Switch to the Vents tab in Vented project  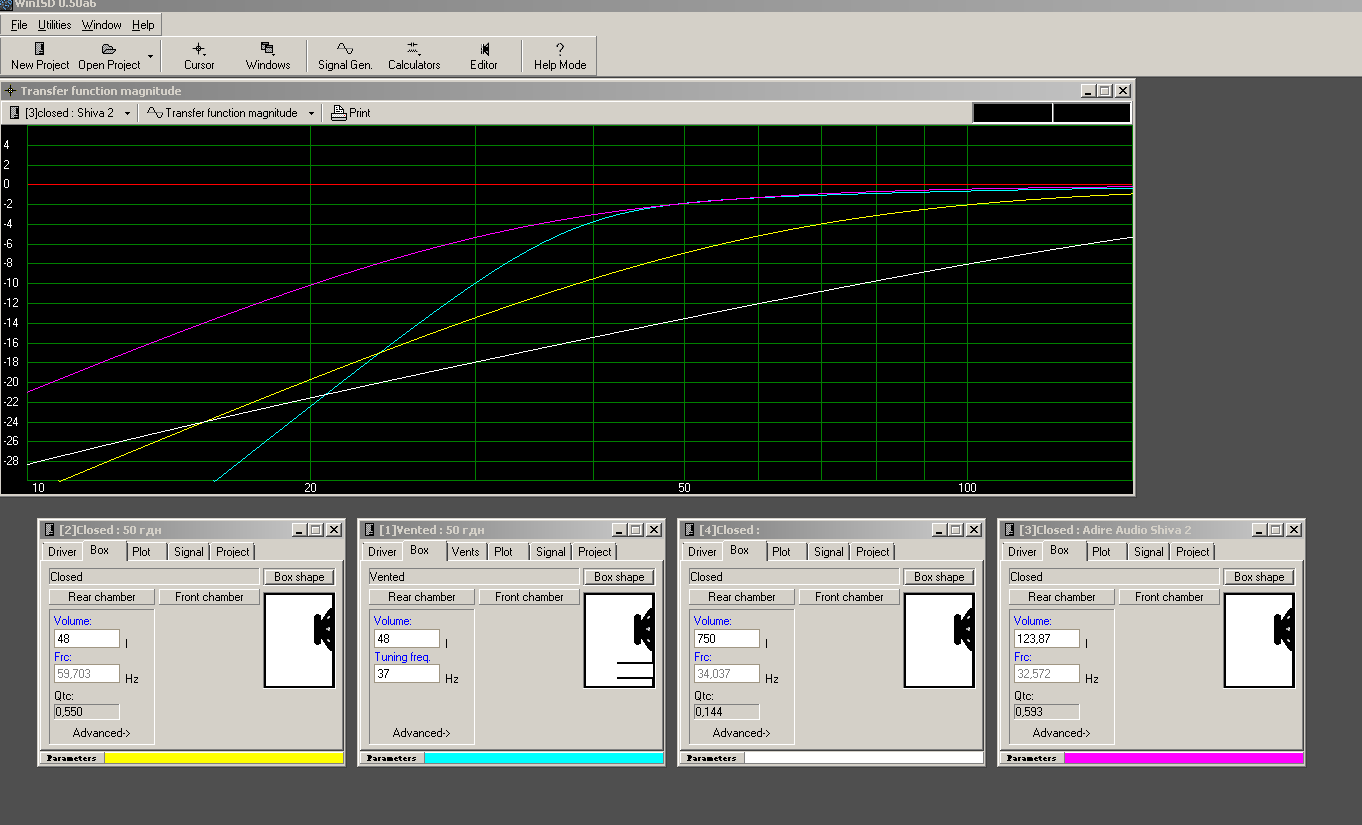(x=465, y=552)
